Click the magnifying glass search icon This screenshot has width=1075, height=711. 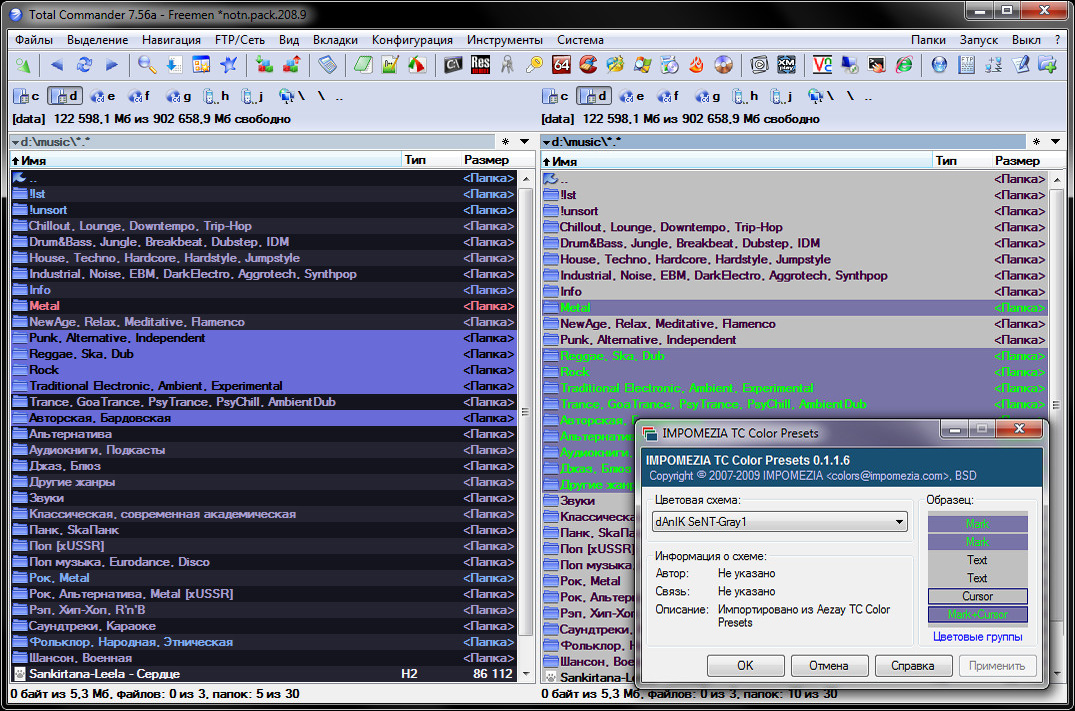click(x=146, y=65)
